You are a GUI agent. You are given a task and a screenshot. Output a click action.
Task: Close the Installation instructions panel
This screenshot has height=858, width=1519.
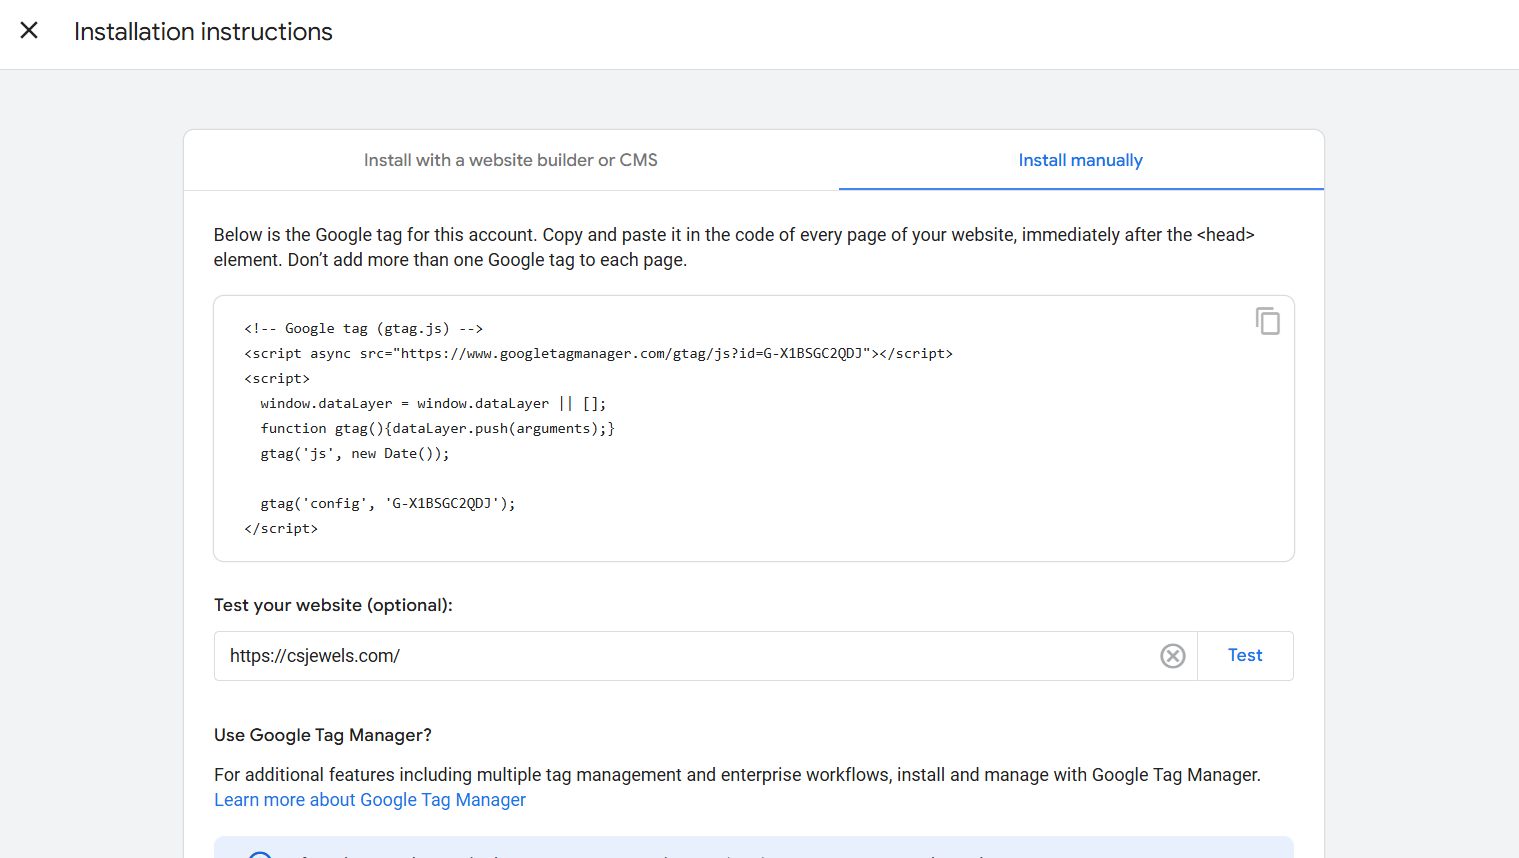(x=29, y=31)
